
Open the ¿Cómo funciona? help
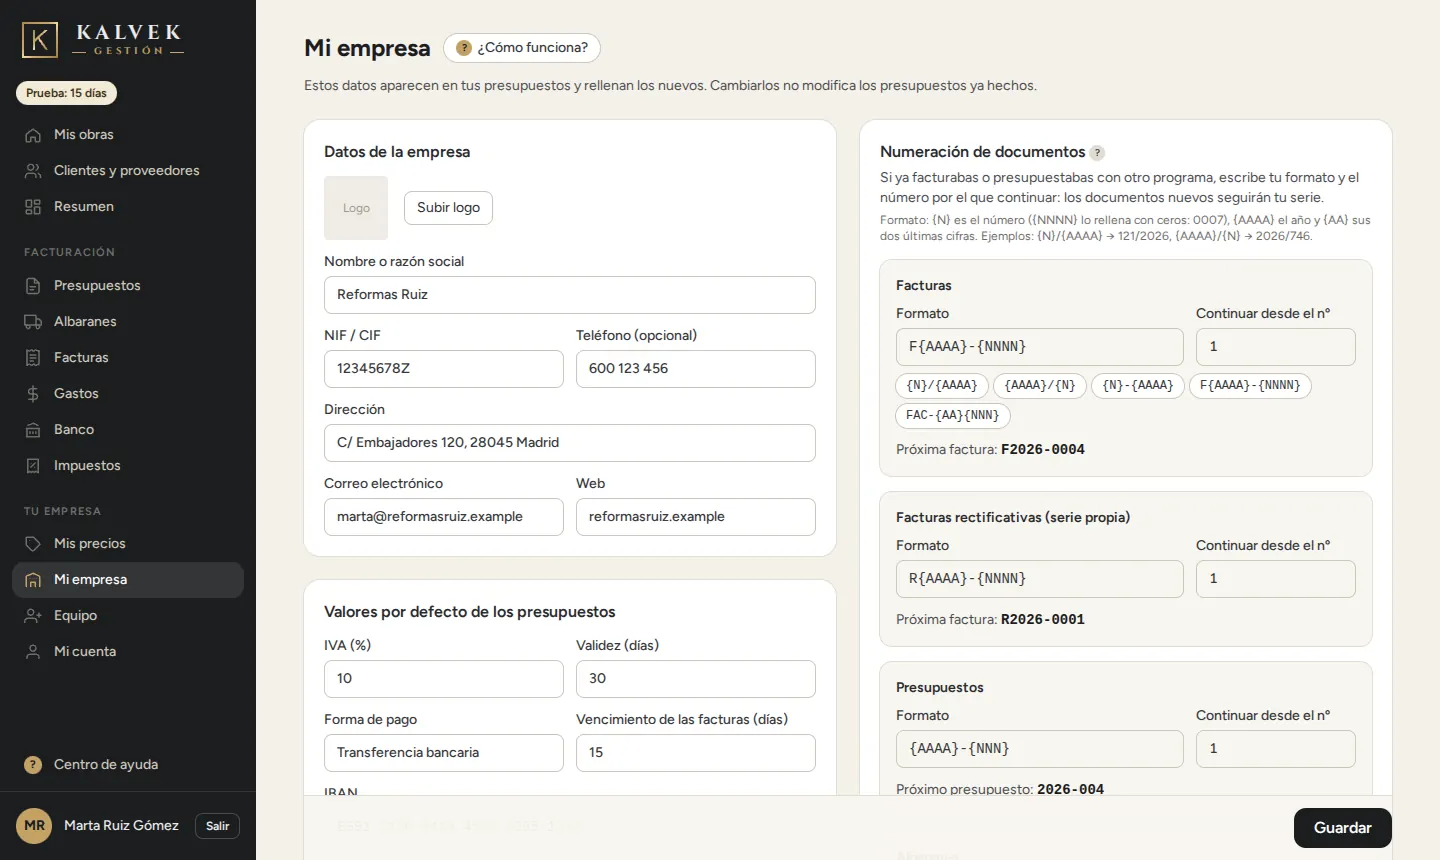(522, 48)
